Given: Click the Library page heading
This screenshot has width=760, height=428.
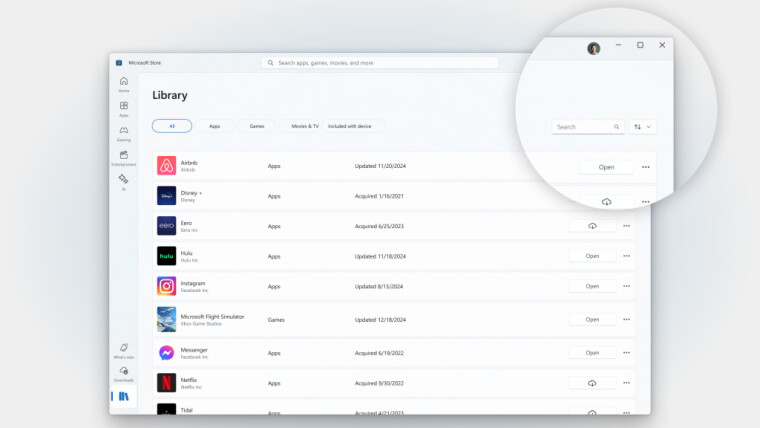Looking at the screenshot, I should click(x=170, y=95).
